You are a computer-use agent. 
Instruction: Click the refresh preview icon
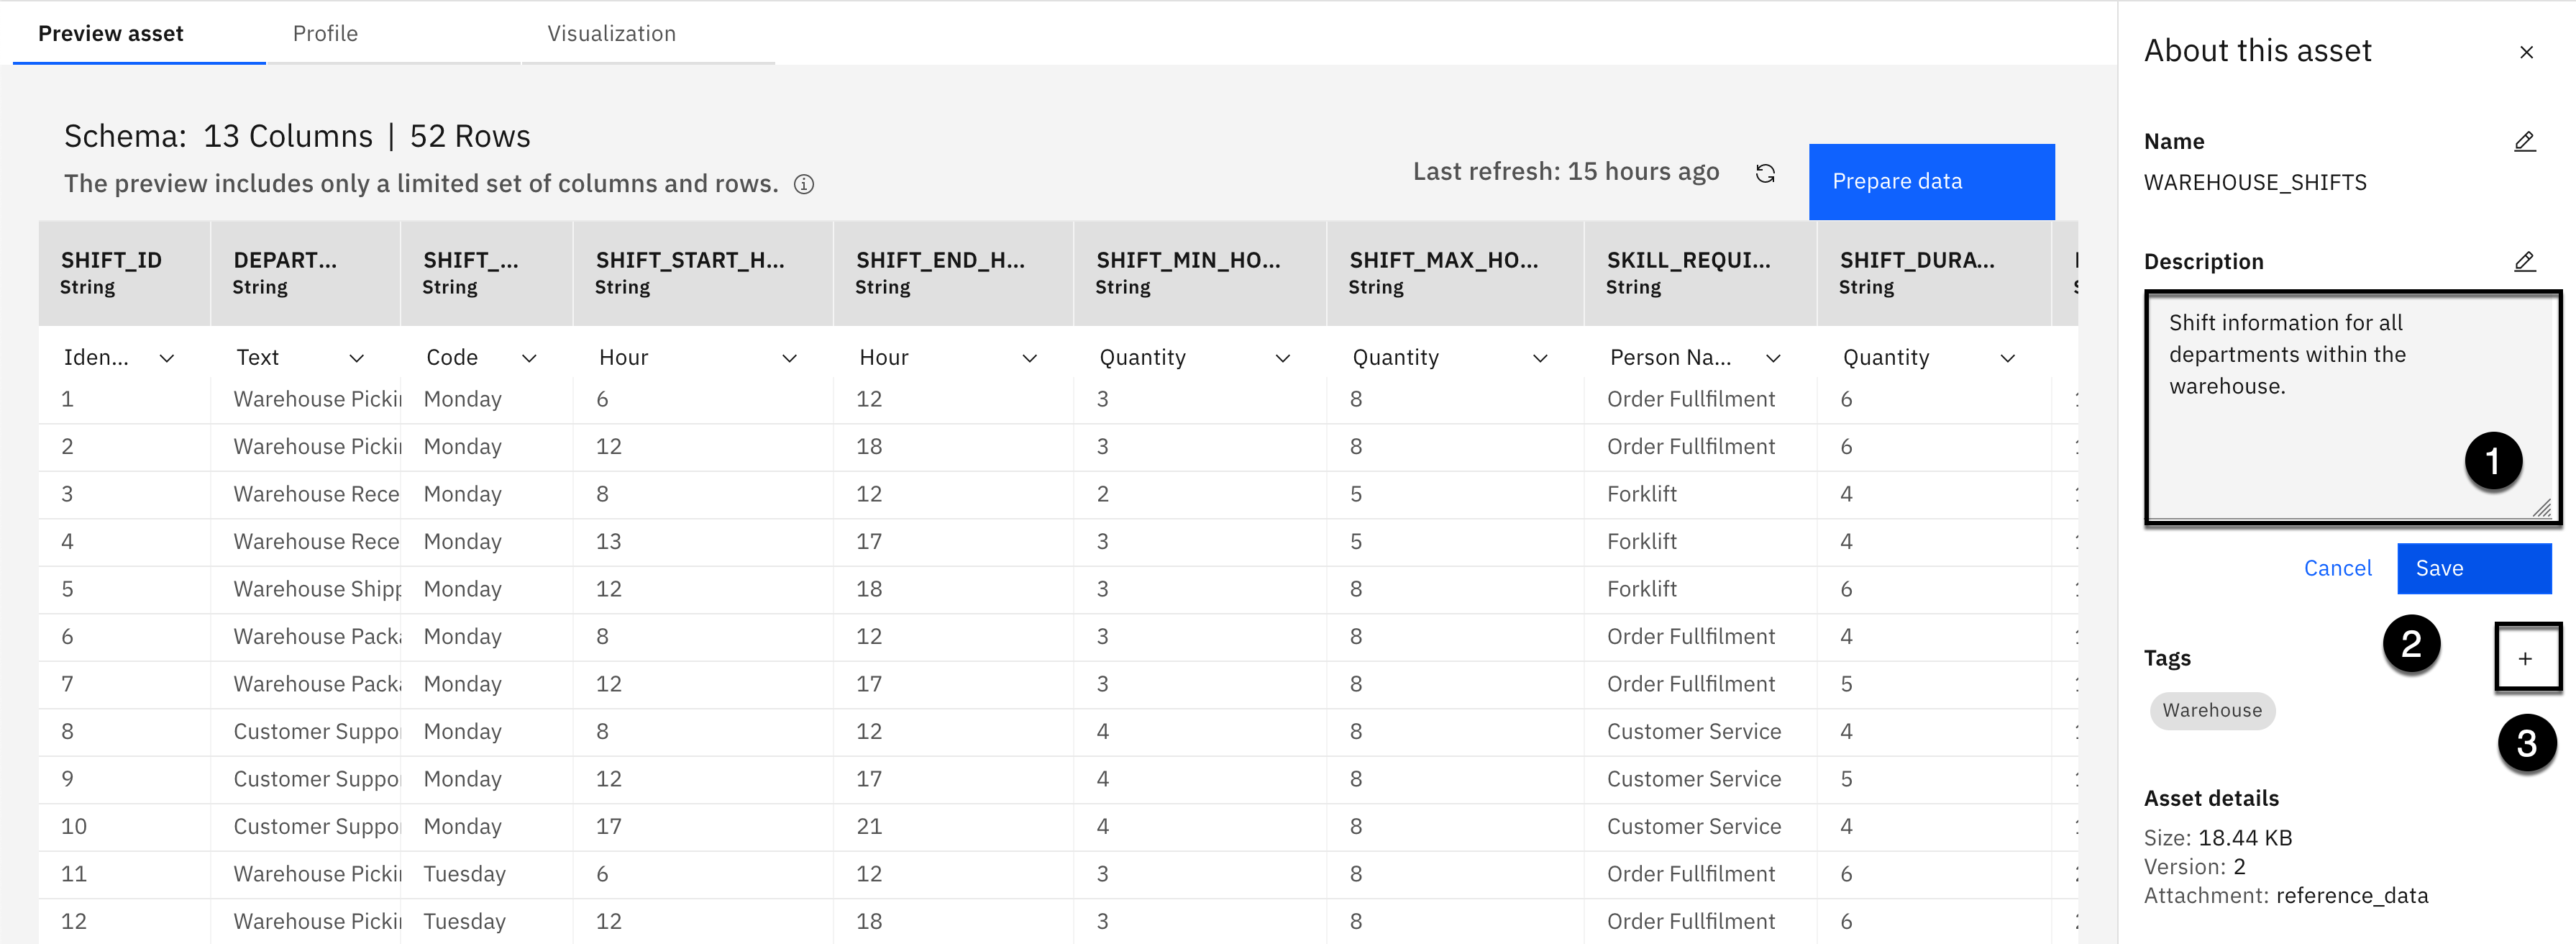click(1765, 174)
